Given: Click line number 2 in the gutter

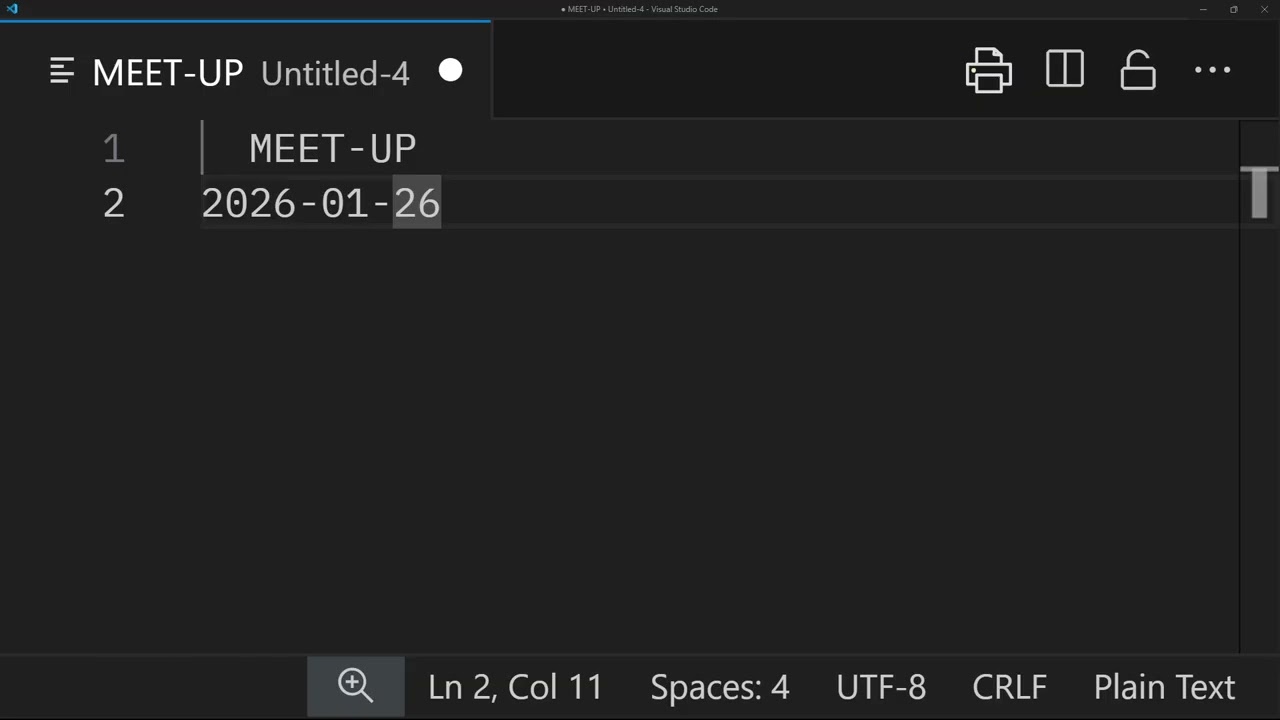Looking at the screenshot, I should point(113,204).
